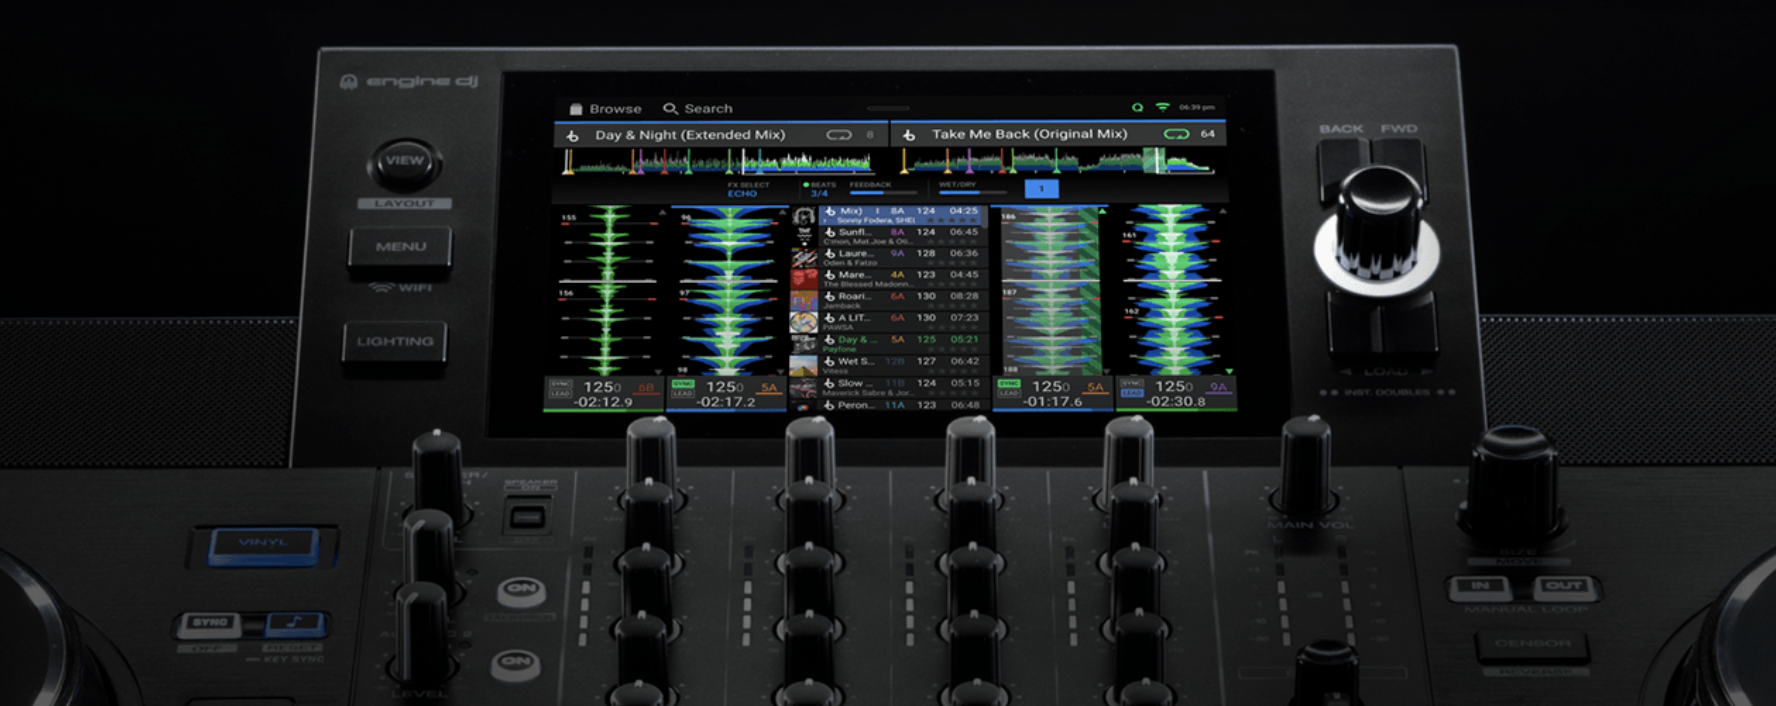1776x706 pixels.
Task: Tap the upper round ON talkover button
Action: pyautogui.click(x=521, y=590)
